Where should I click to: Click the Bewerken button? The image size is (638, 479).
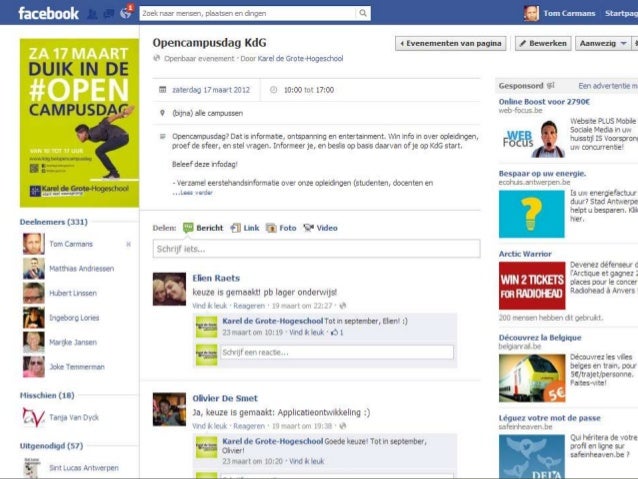pyautogui.click(x=543, y=43)
